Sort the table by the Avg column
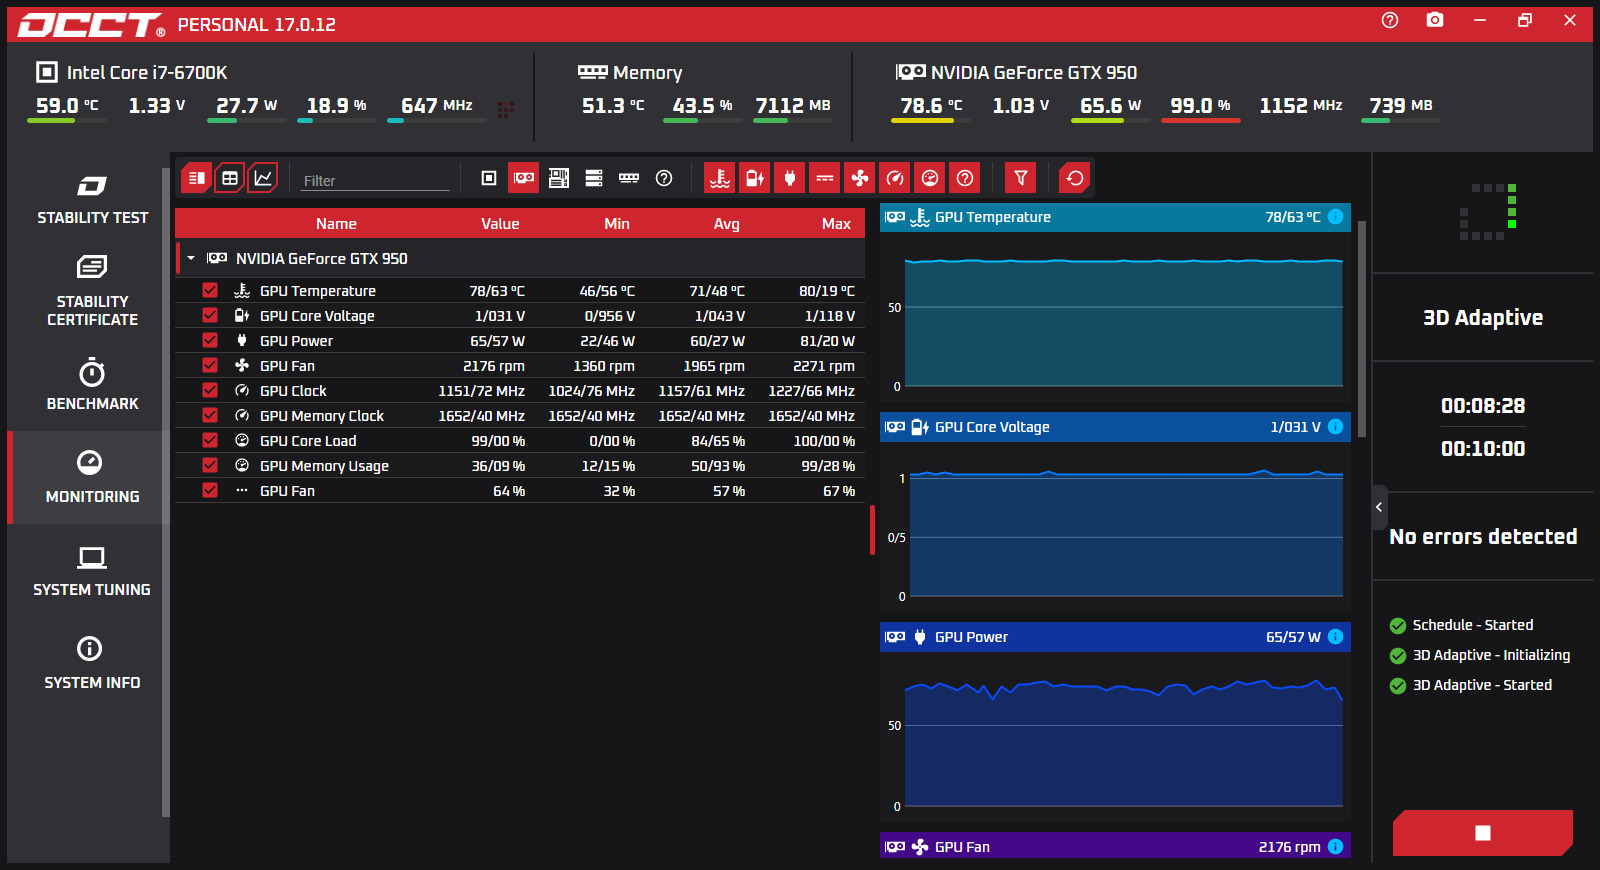This screenshot has height=870, width=1600. point(727,224)
